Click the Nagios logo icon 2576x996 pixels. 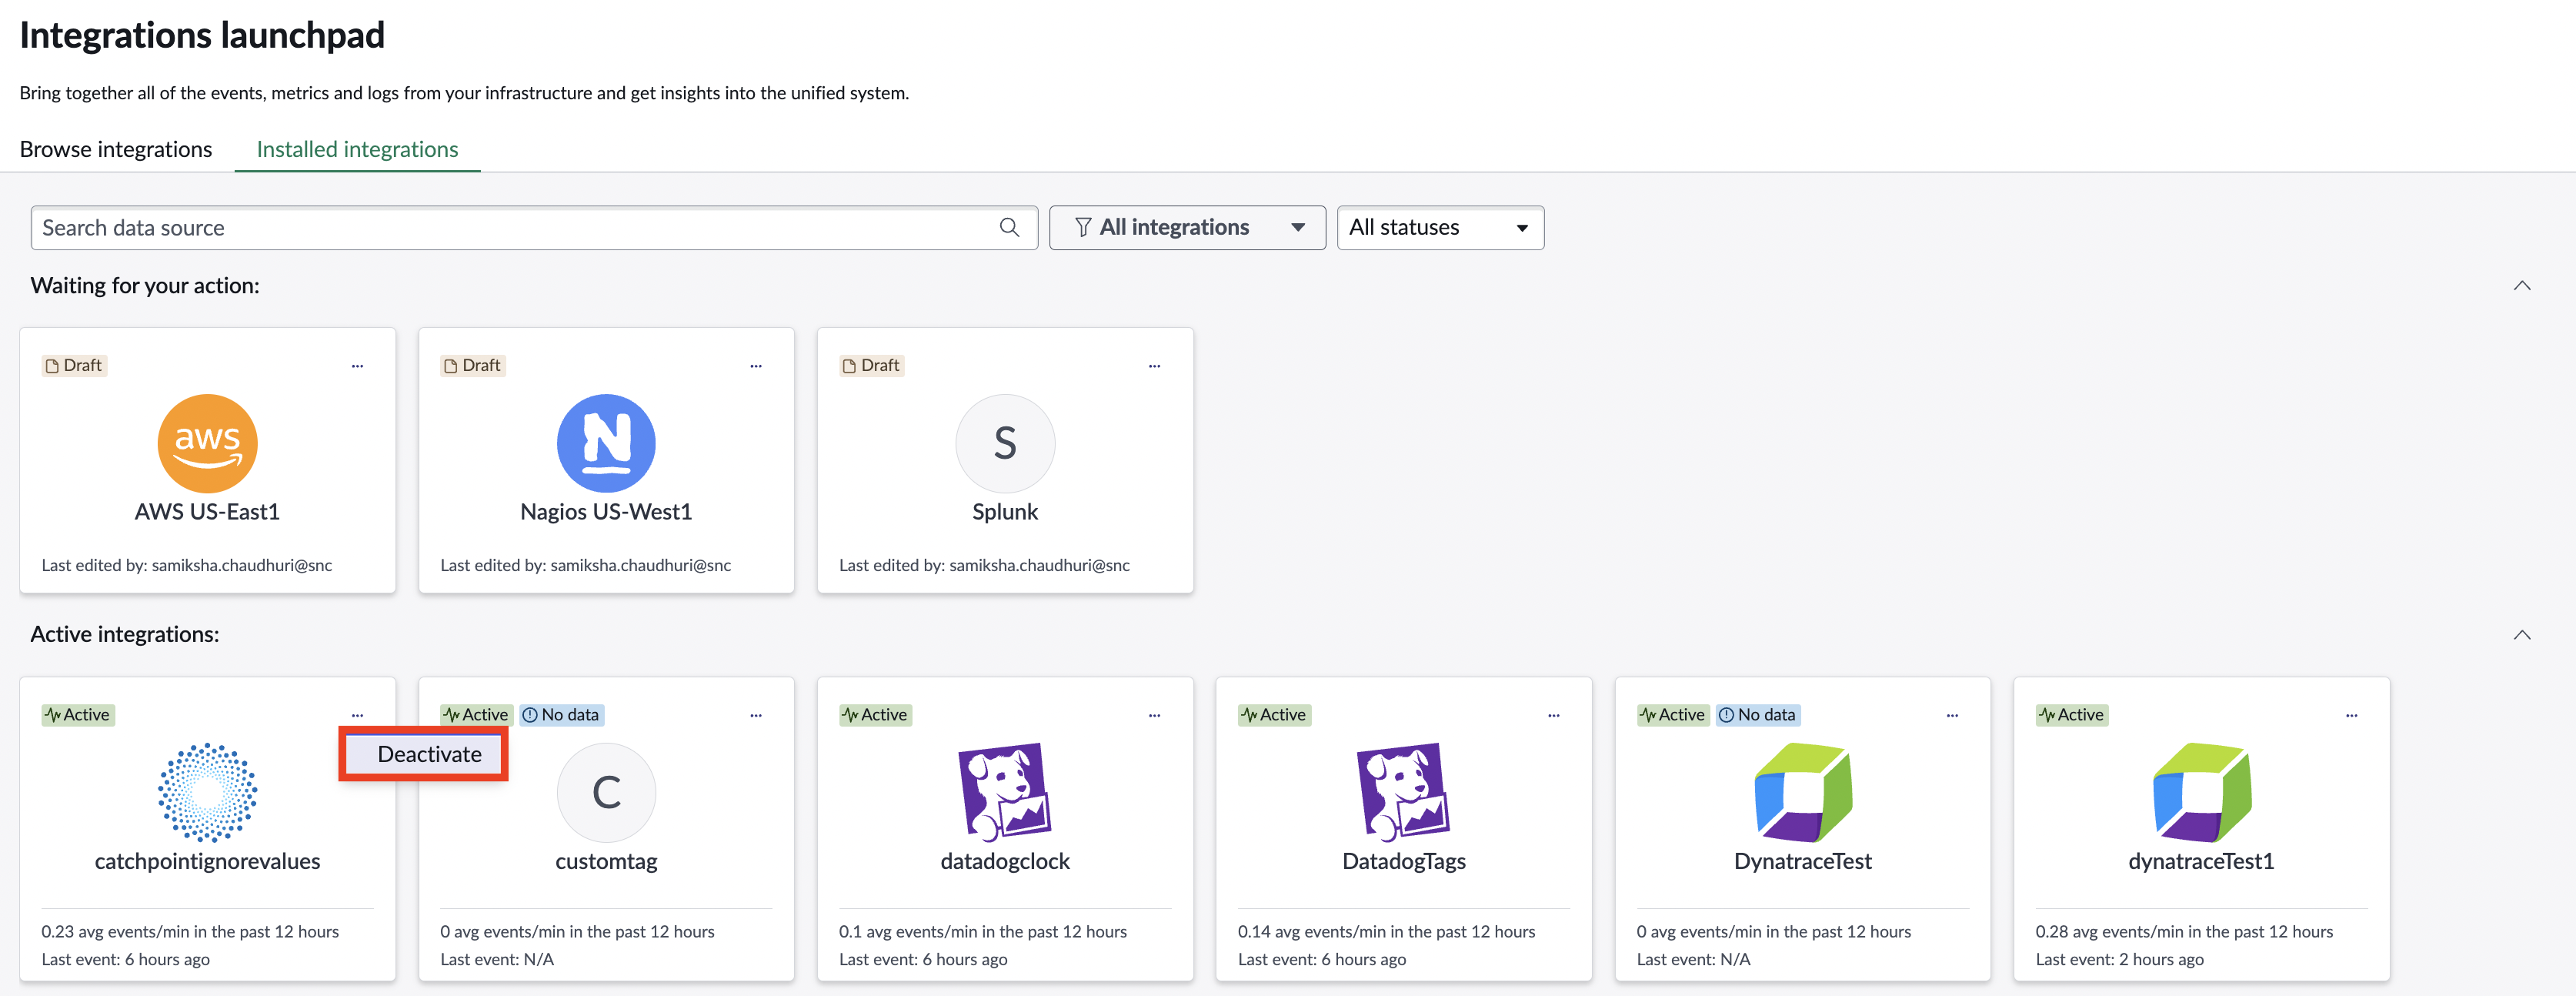click(606, 443)
